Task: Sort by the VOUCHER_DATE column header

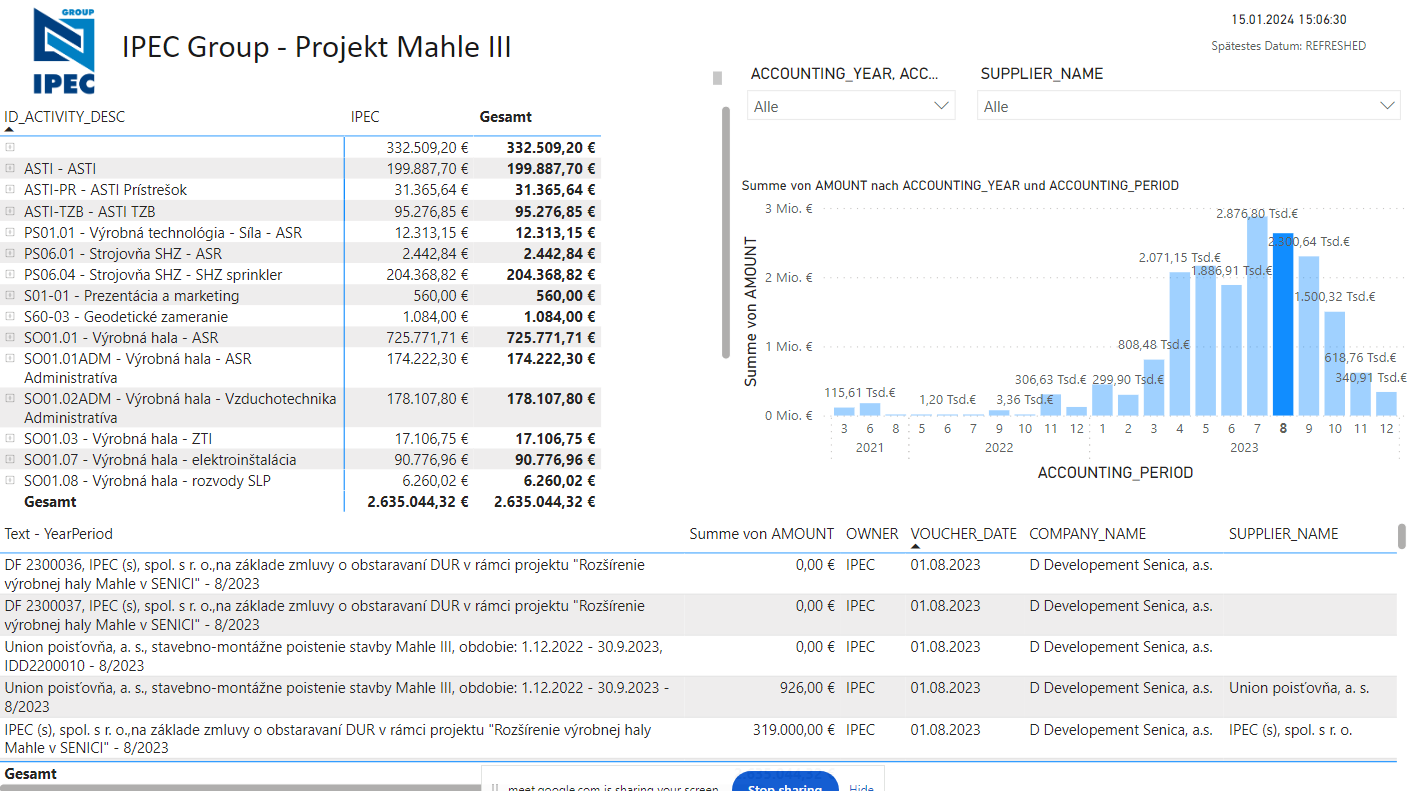Action: [x=964, y=534]
